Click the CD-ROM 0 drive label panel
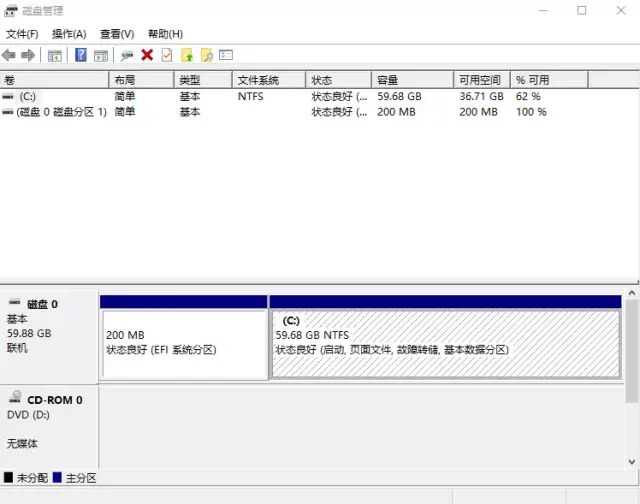This screenshot has height=504, width=640. tap(48, 420)
